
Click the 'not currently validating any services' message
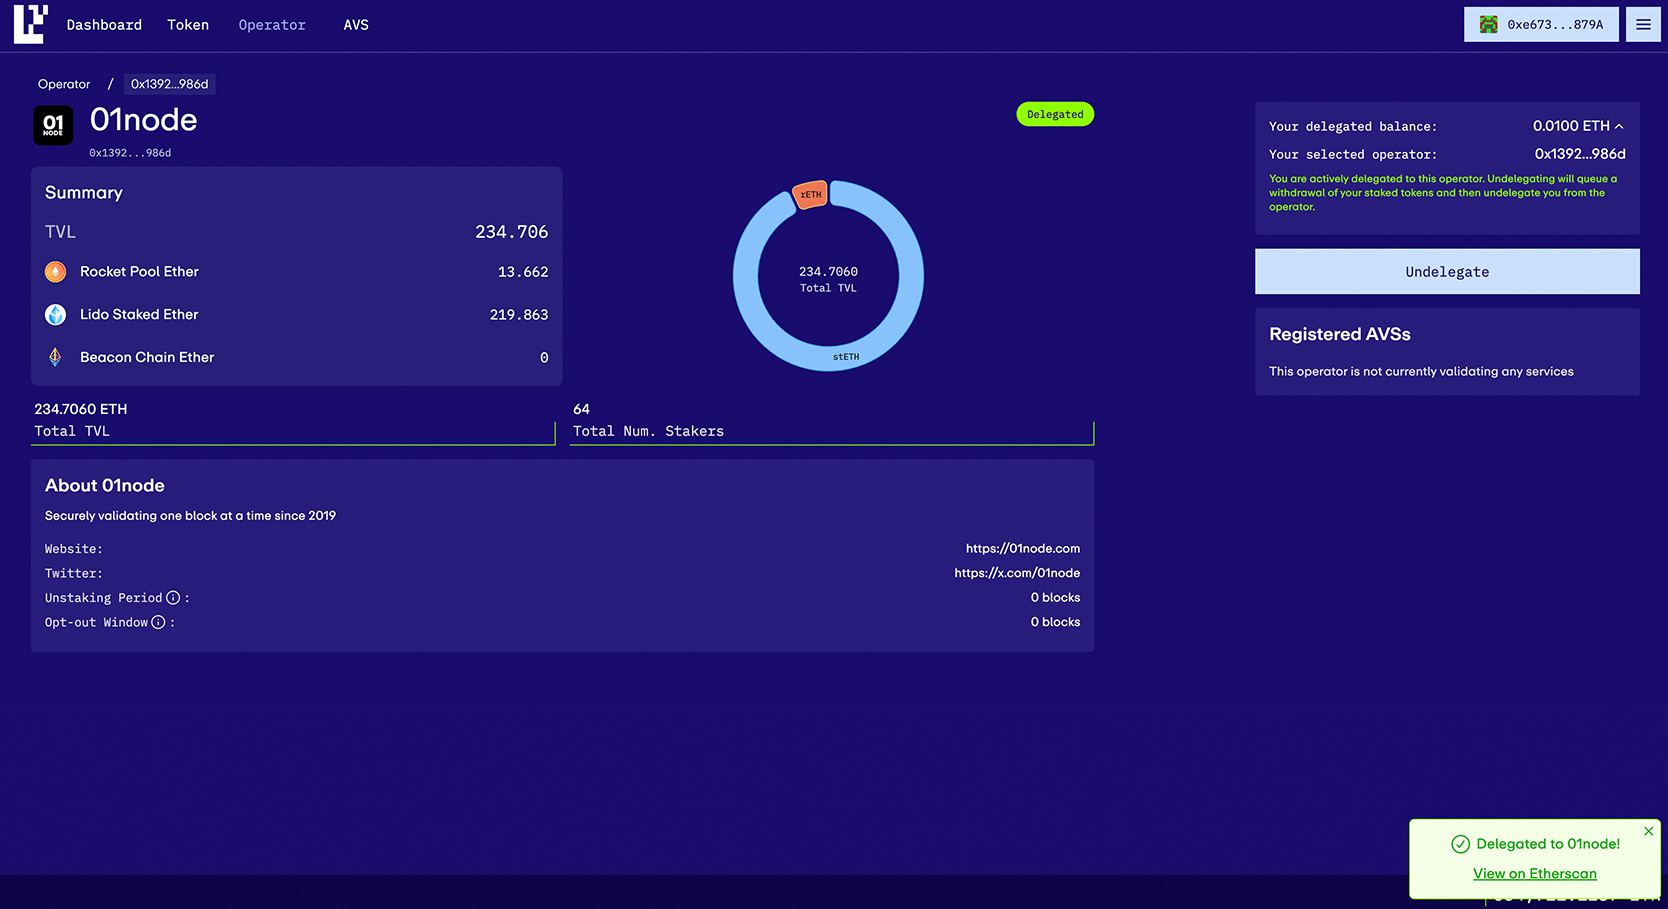pos(1421,371)
